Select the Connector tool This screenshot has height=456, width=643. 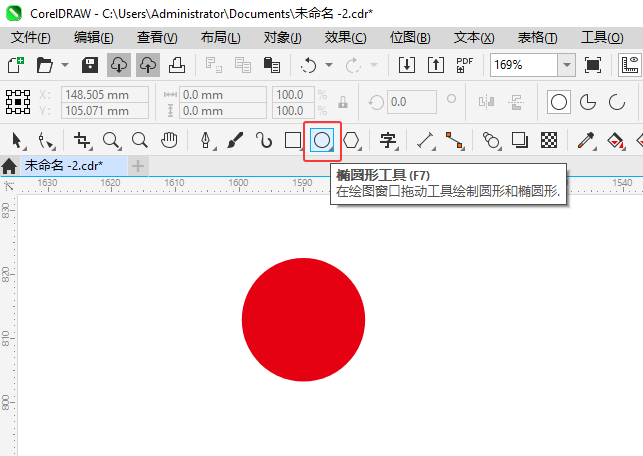(x=454, y=141)
